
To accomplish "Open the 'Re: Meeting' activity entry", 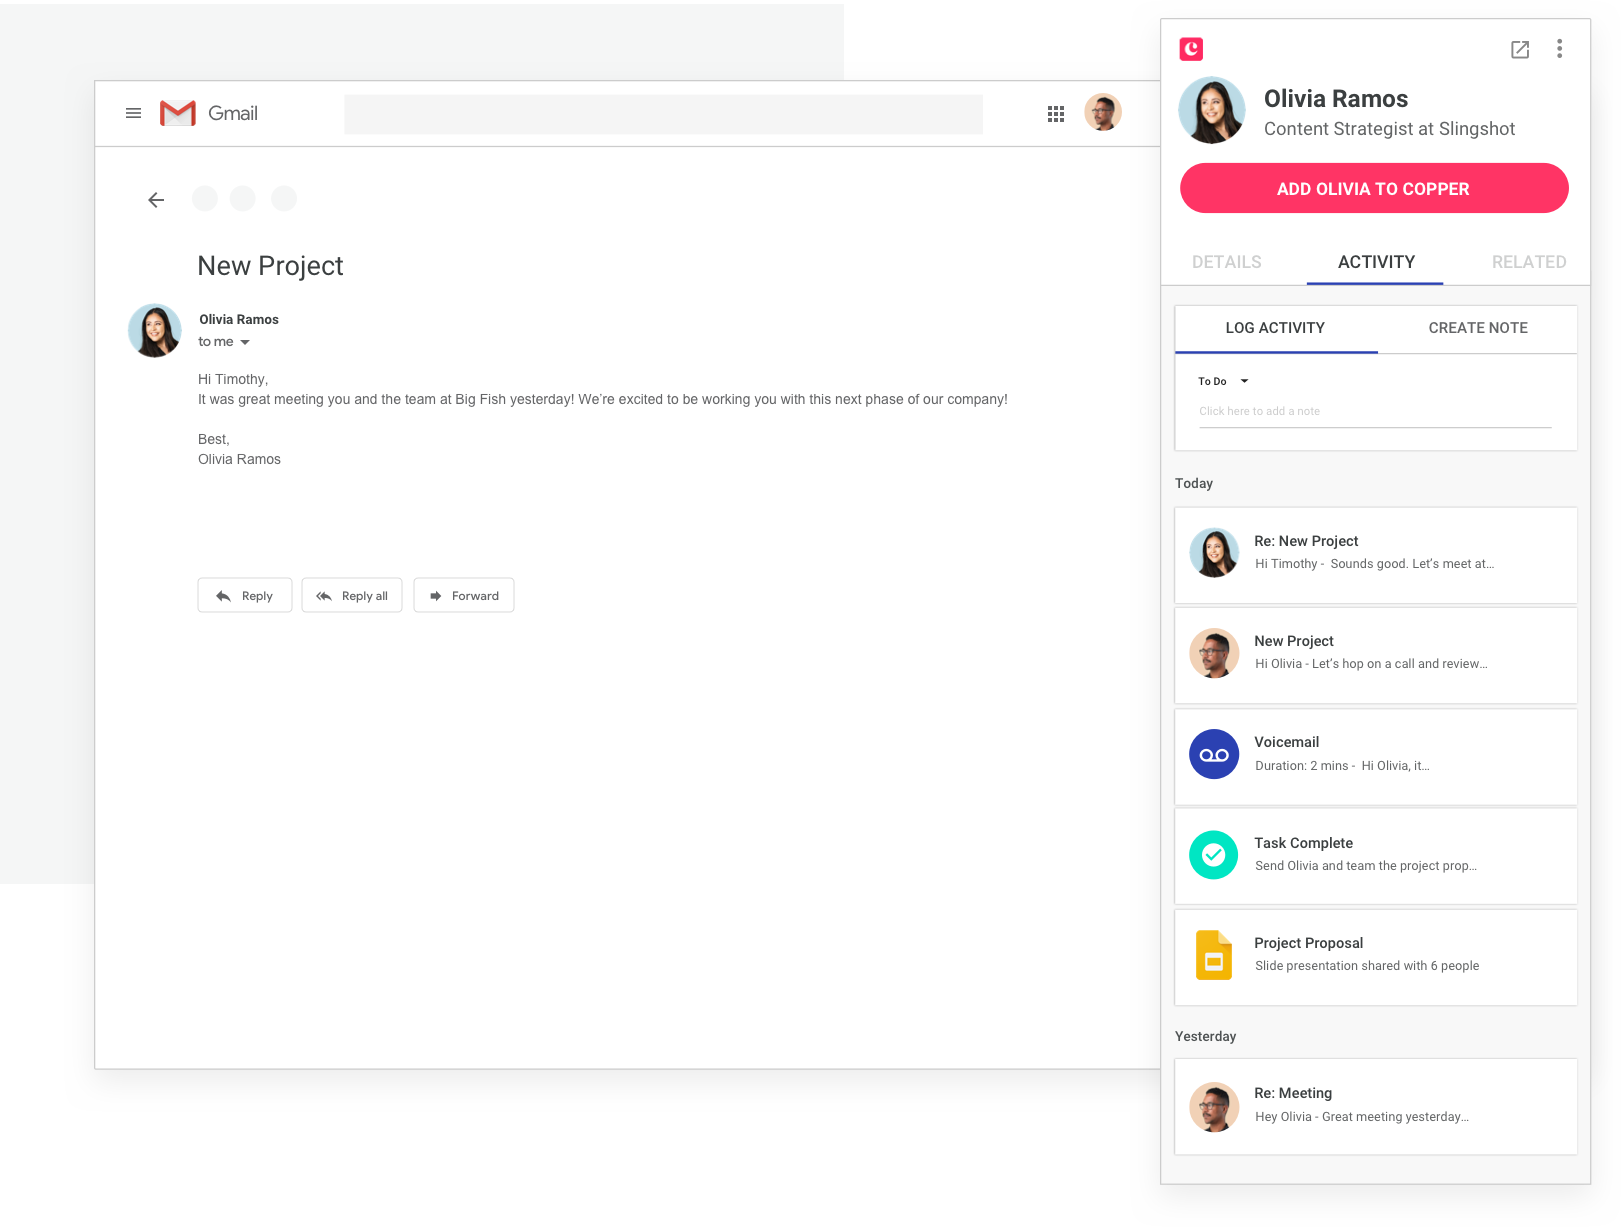I will [x=1376, y=1107].
